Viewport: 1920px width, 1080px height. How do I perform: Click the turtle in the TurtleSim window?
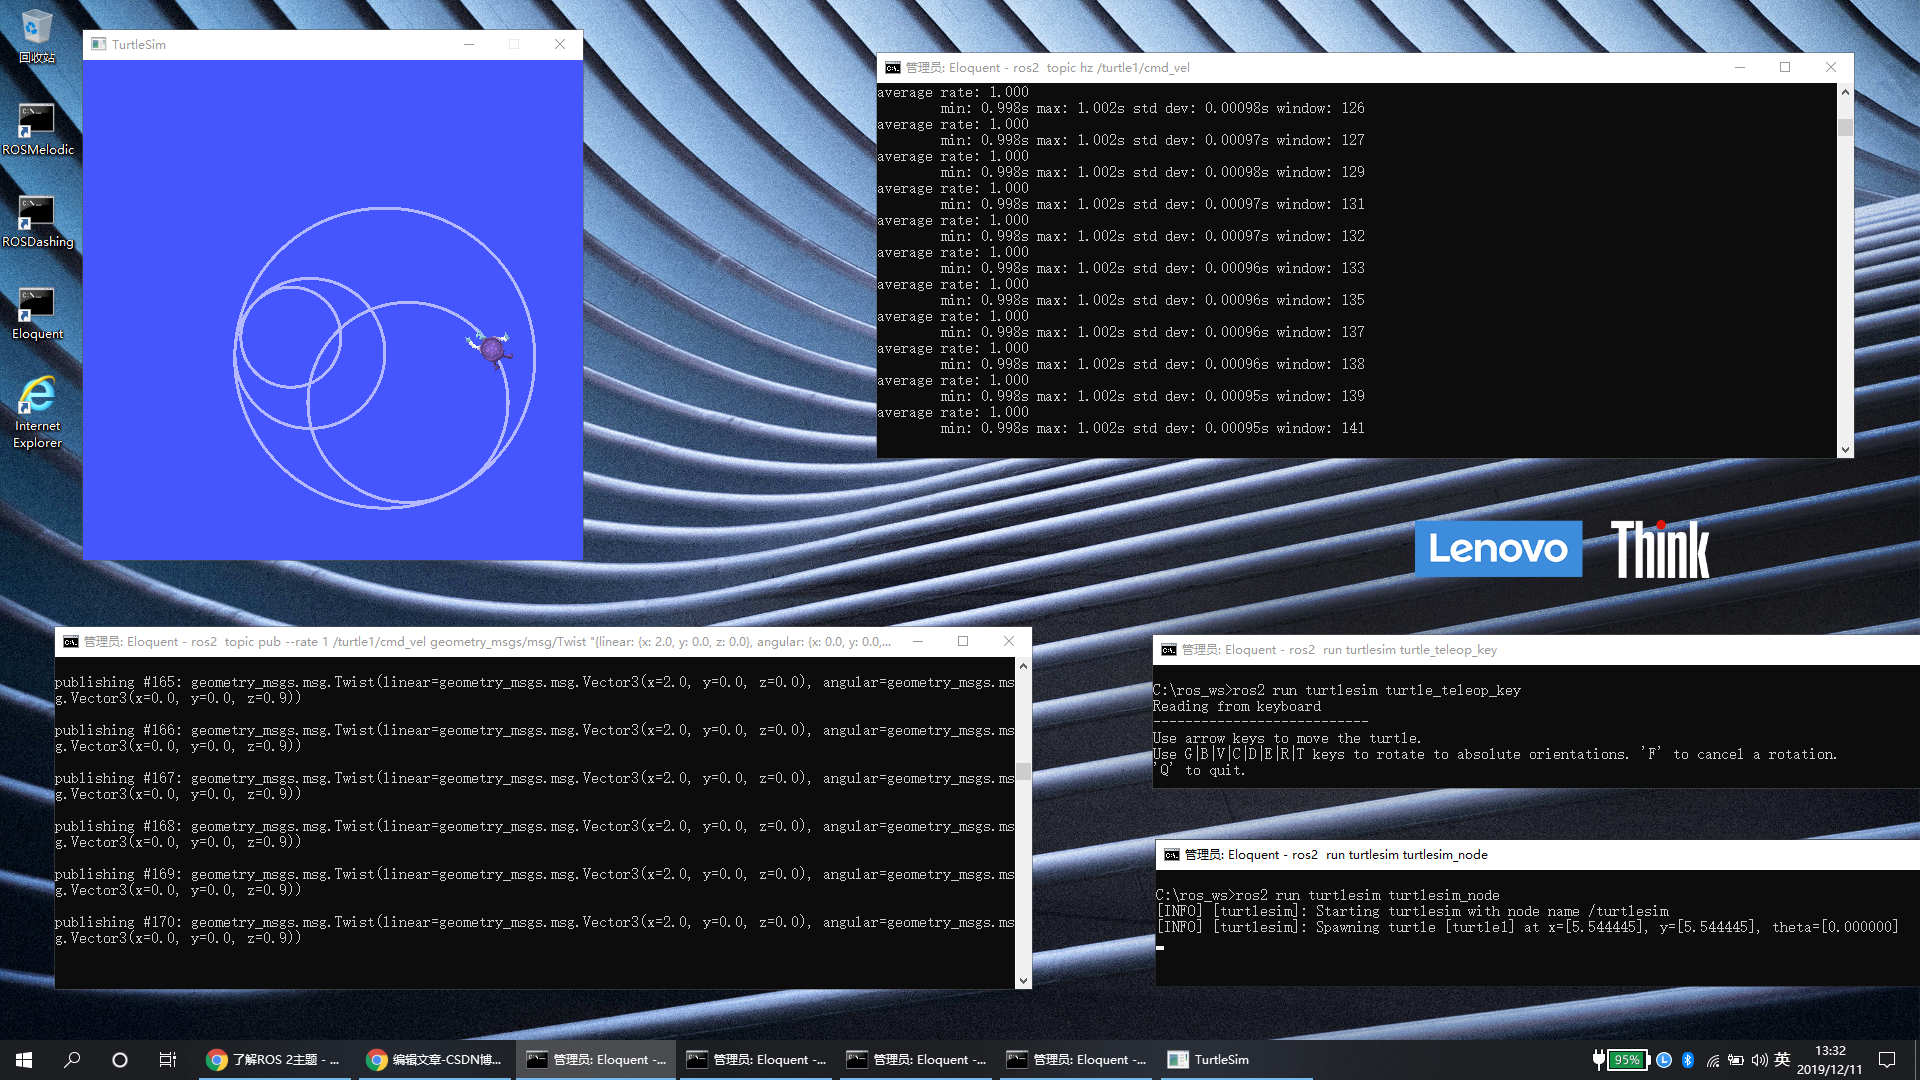(x=491, y=348)
